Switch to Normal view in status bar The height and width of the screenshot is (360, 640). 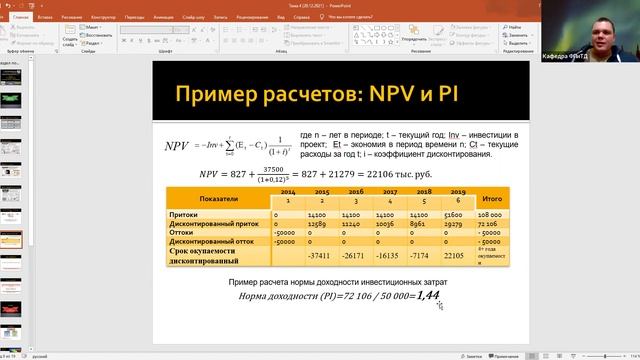pos(531,356)
